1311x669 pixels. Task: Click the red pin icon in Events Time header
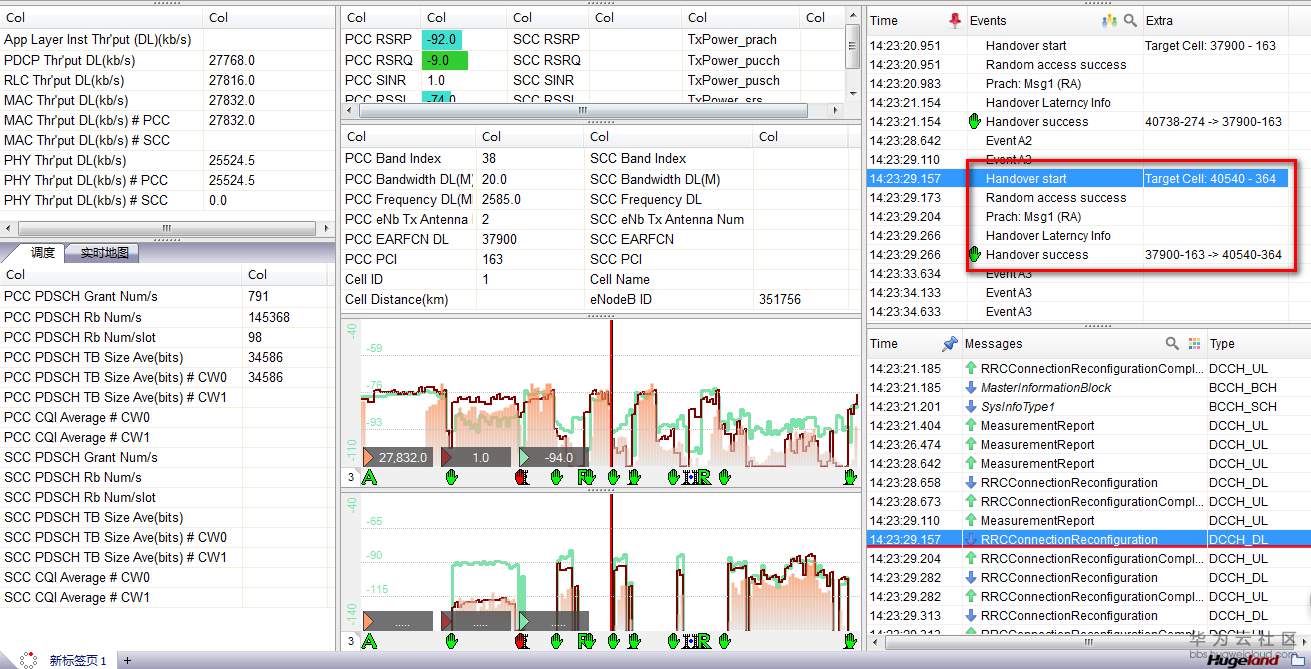pyautogui.click(x=955, y=20)
